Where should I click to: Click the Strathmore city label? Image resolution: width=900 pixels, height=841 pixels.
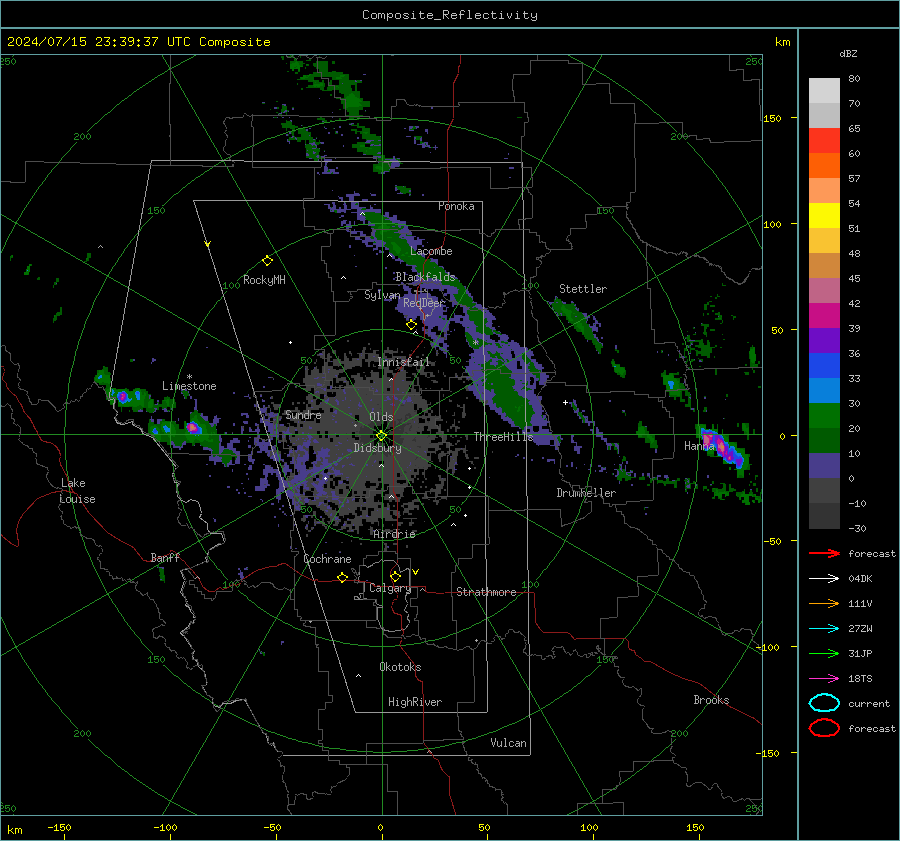[486, 592]
